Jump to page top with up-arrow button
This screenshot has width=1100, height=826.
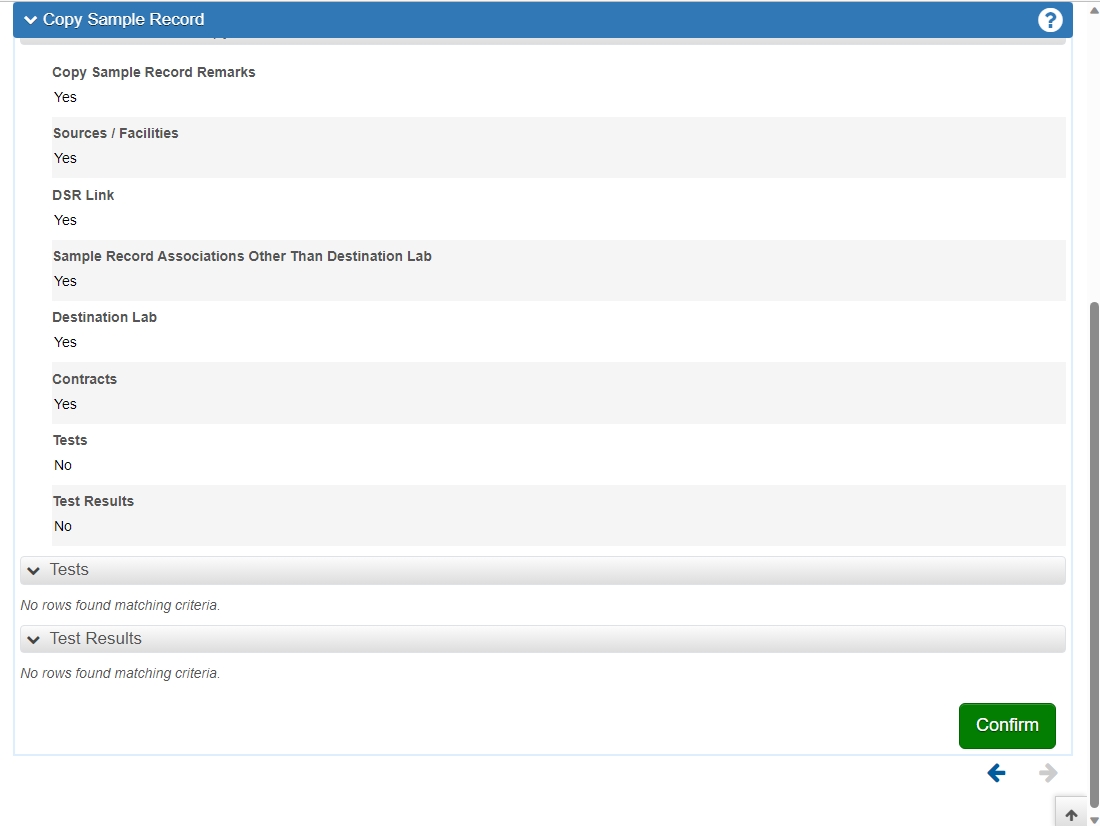[x=1071, y=814]
